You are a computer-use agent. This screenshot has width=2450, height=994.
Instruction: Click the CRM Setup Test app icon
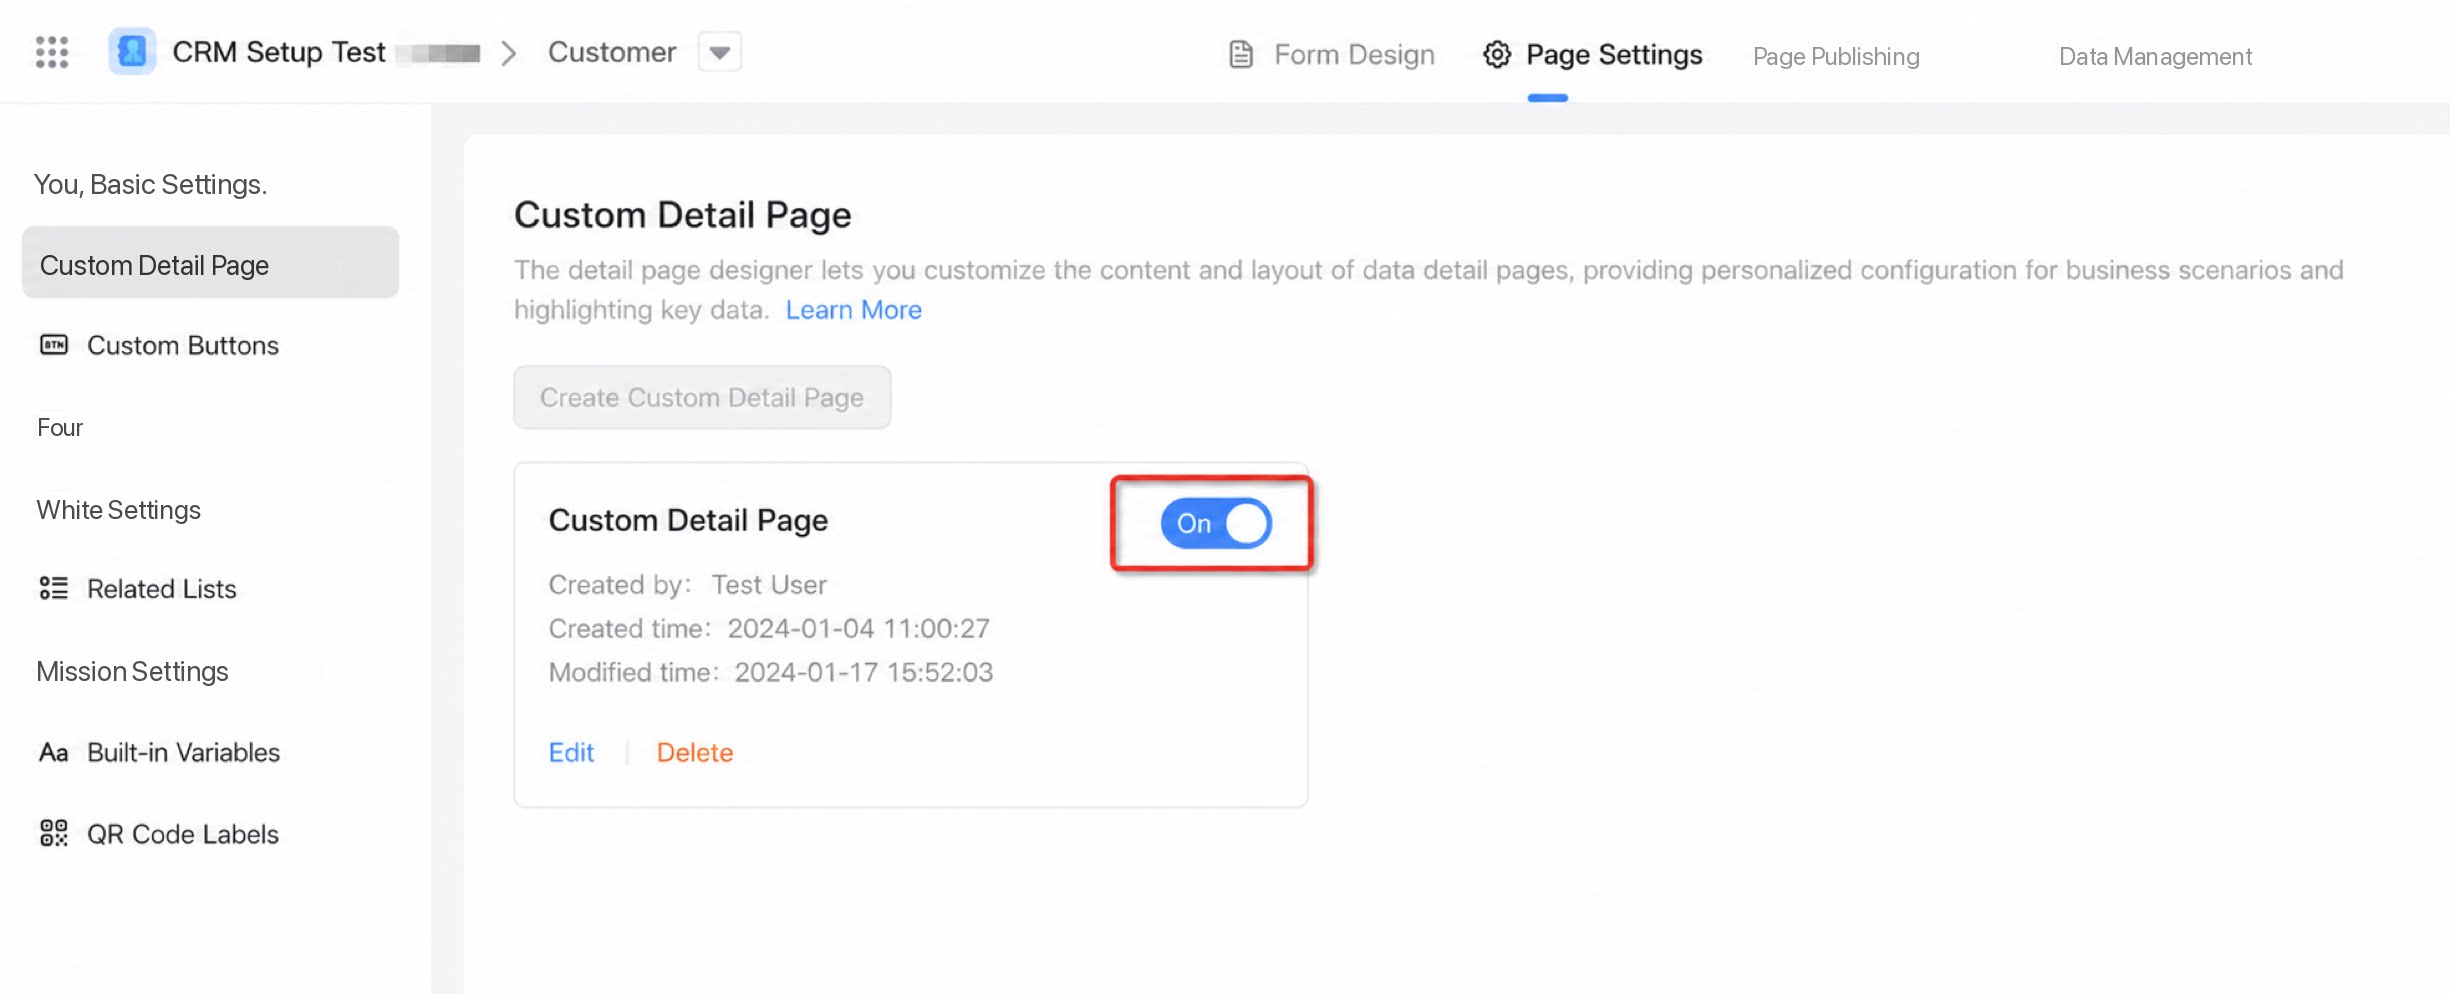coord(132,51)
